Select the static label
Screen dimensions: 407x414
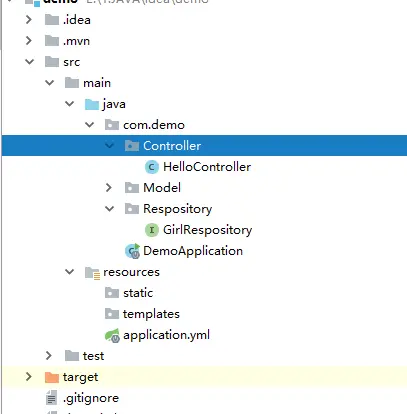(138, 293)
